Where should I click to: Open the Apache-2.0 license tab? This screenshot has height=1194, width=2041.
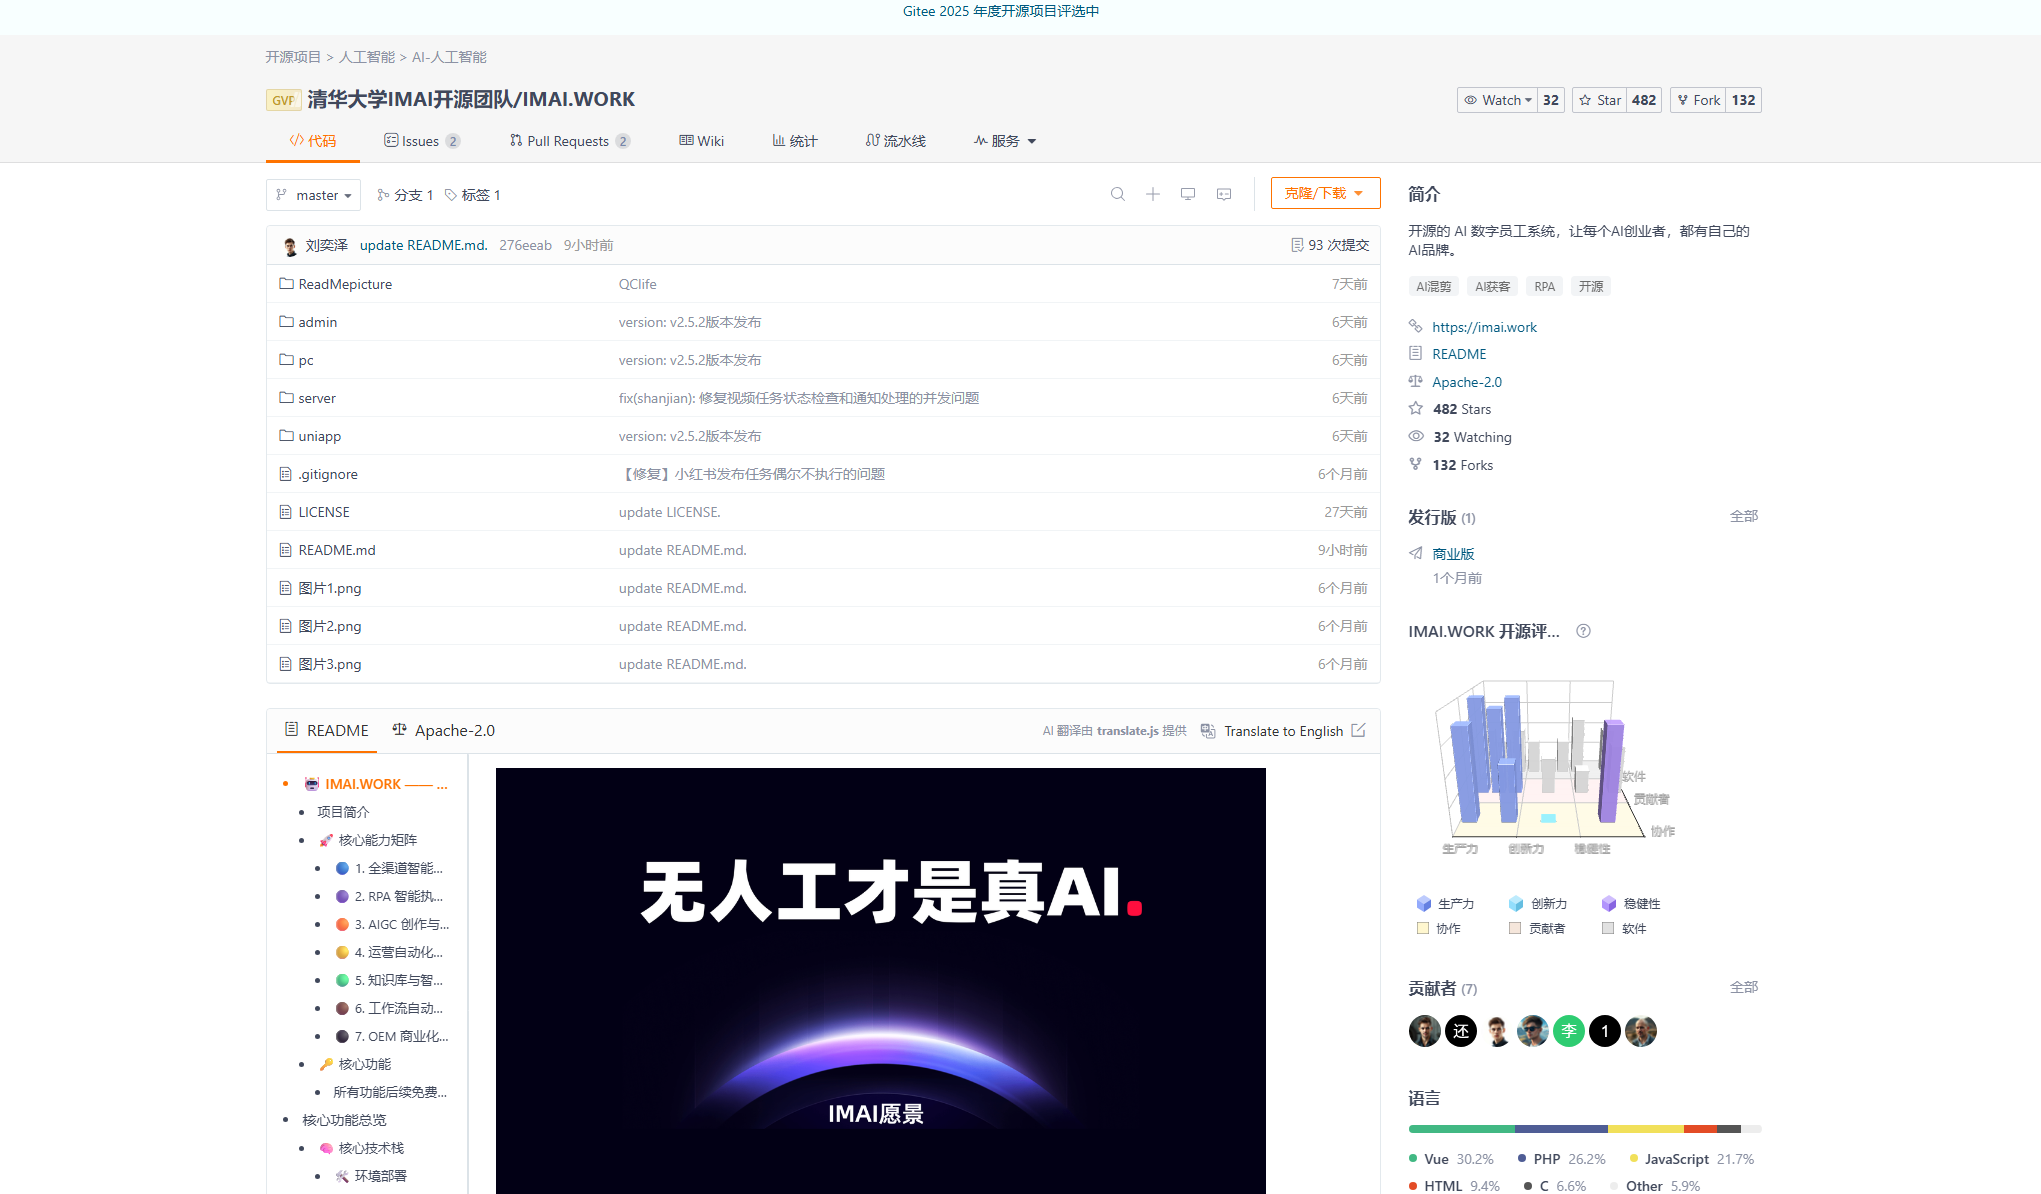click(x=443, y=731)
